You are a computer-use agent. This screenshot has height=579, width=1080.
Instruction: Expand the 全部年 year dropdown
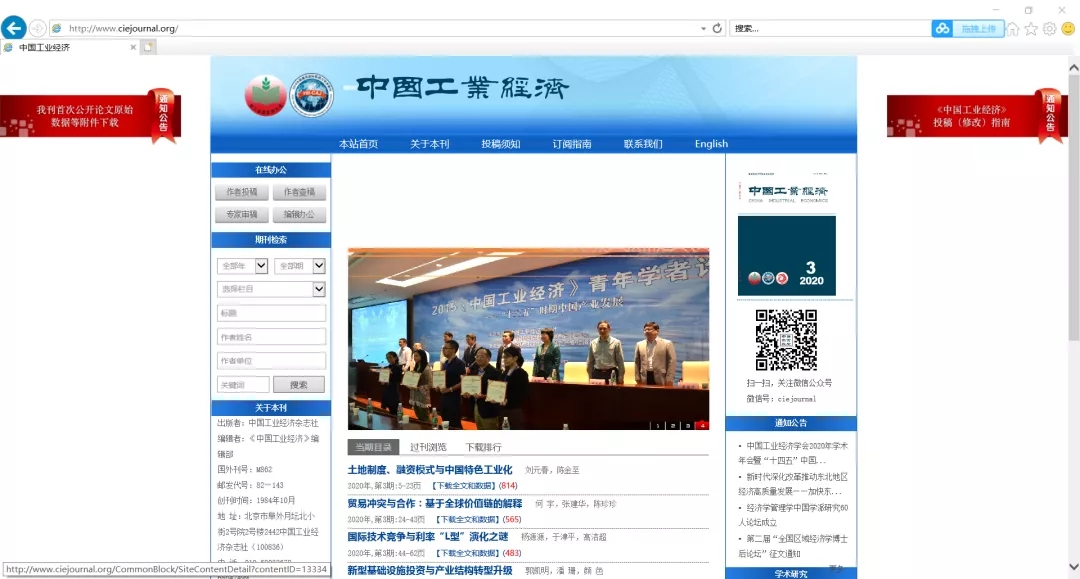pyautogui.click(x=261, y=266)
